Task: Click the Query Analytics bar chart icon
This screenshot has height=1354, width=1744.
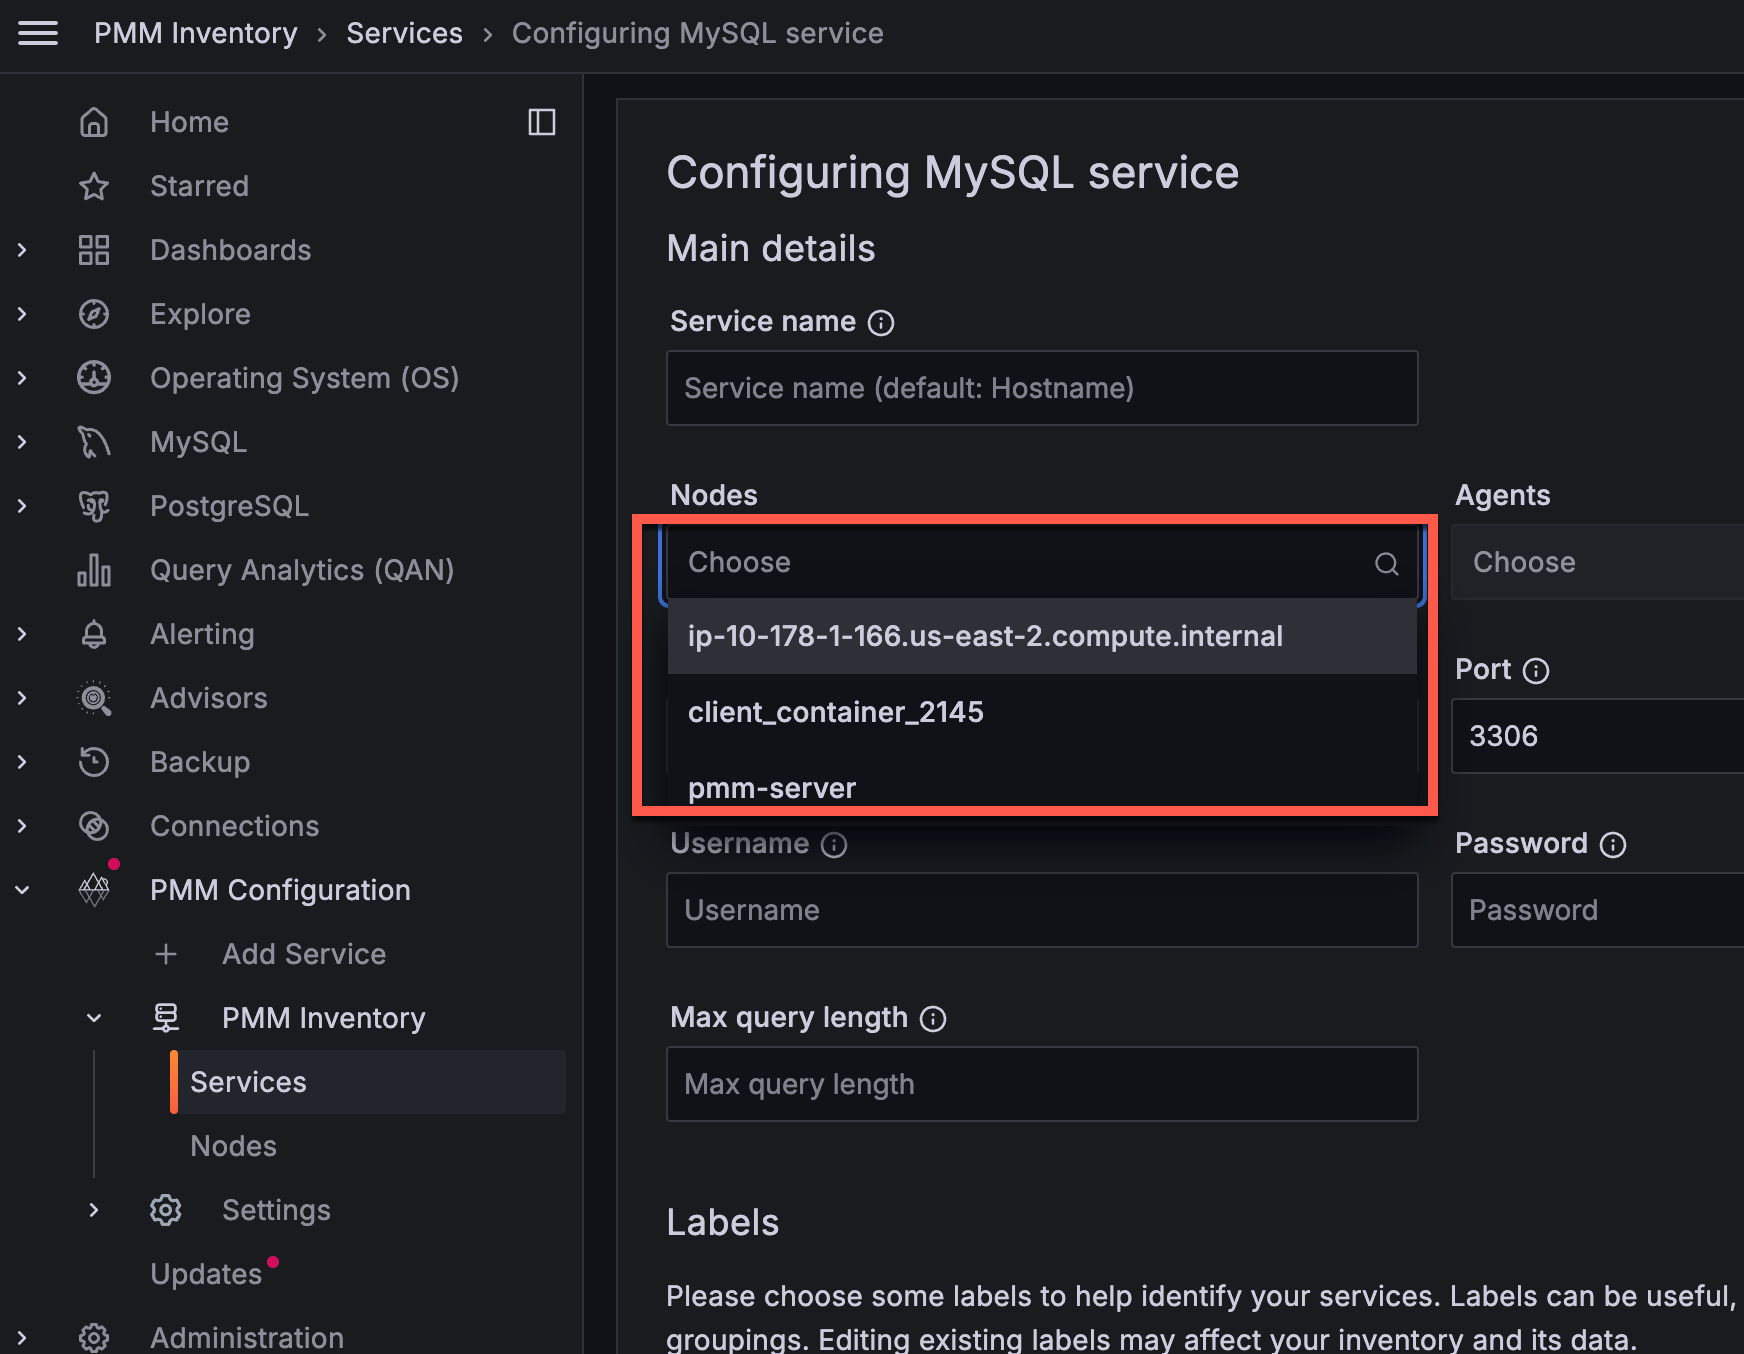Action: tap(94, 570)
